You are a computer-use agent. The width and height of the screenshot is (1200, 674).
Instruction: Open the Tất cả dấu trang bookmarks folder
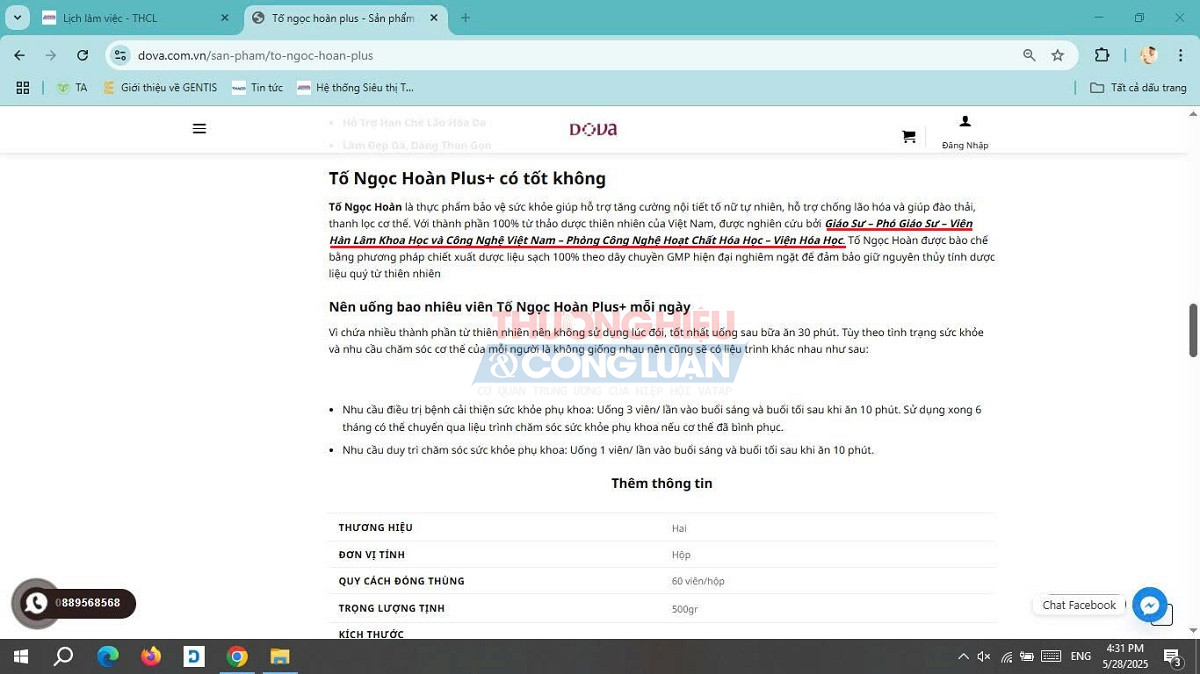[x=1135, y=87]
